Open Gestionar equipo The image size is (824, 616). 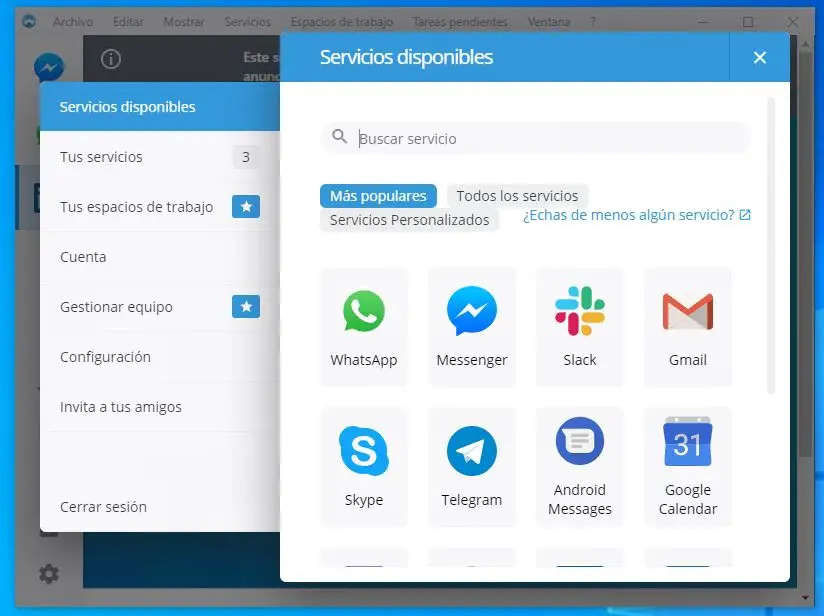coord(160,306)
